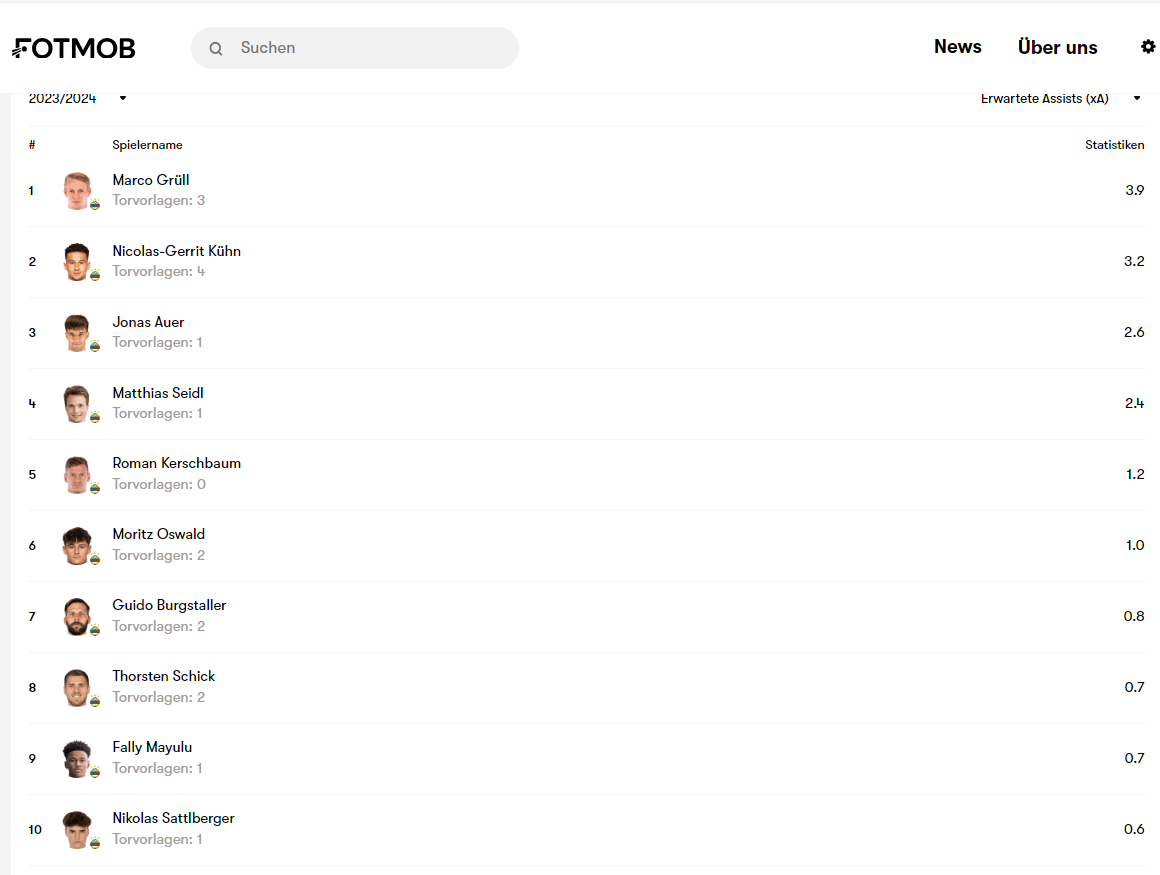Click team badge beside Matthias Seidl
Screen dimensions: 1160x875
point(95,418)
